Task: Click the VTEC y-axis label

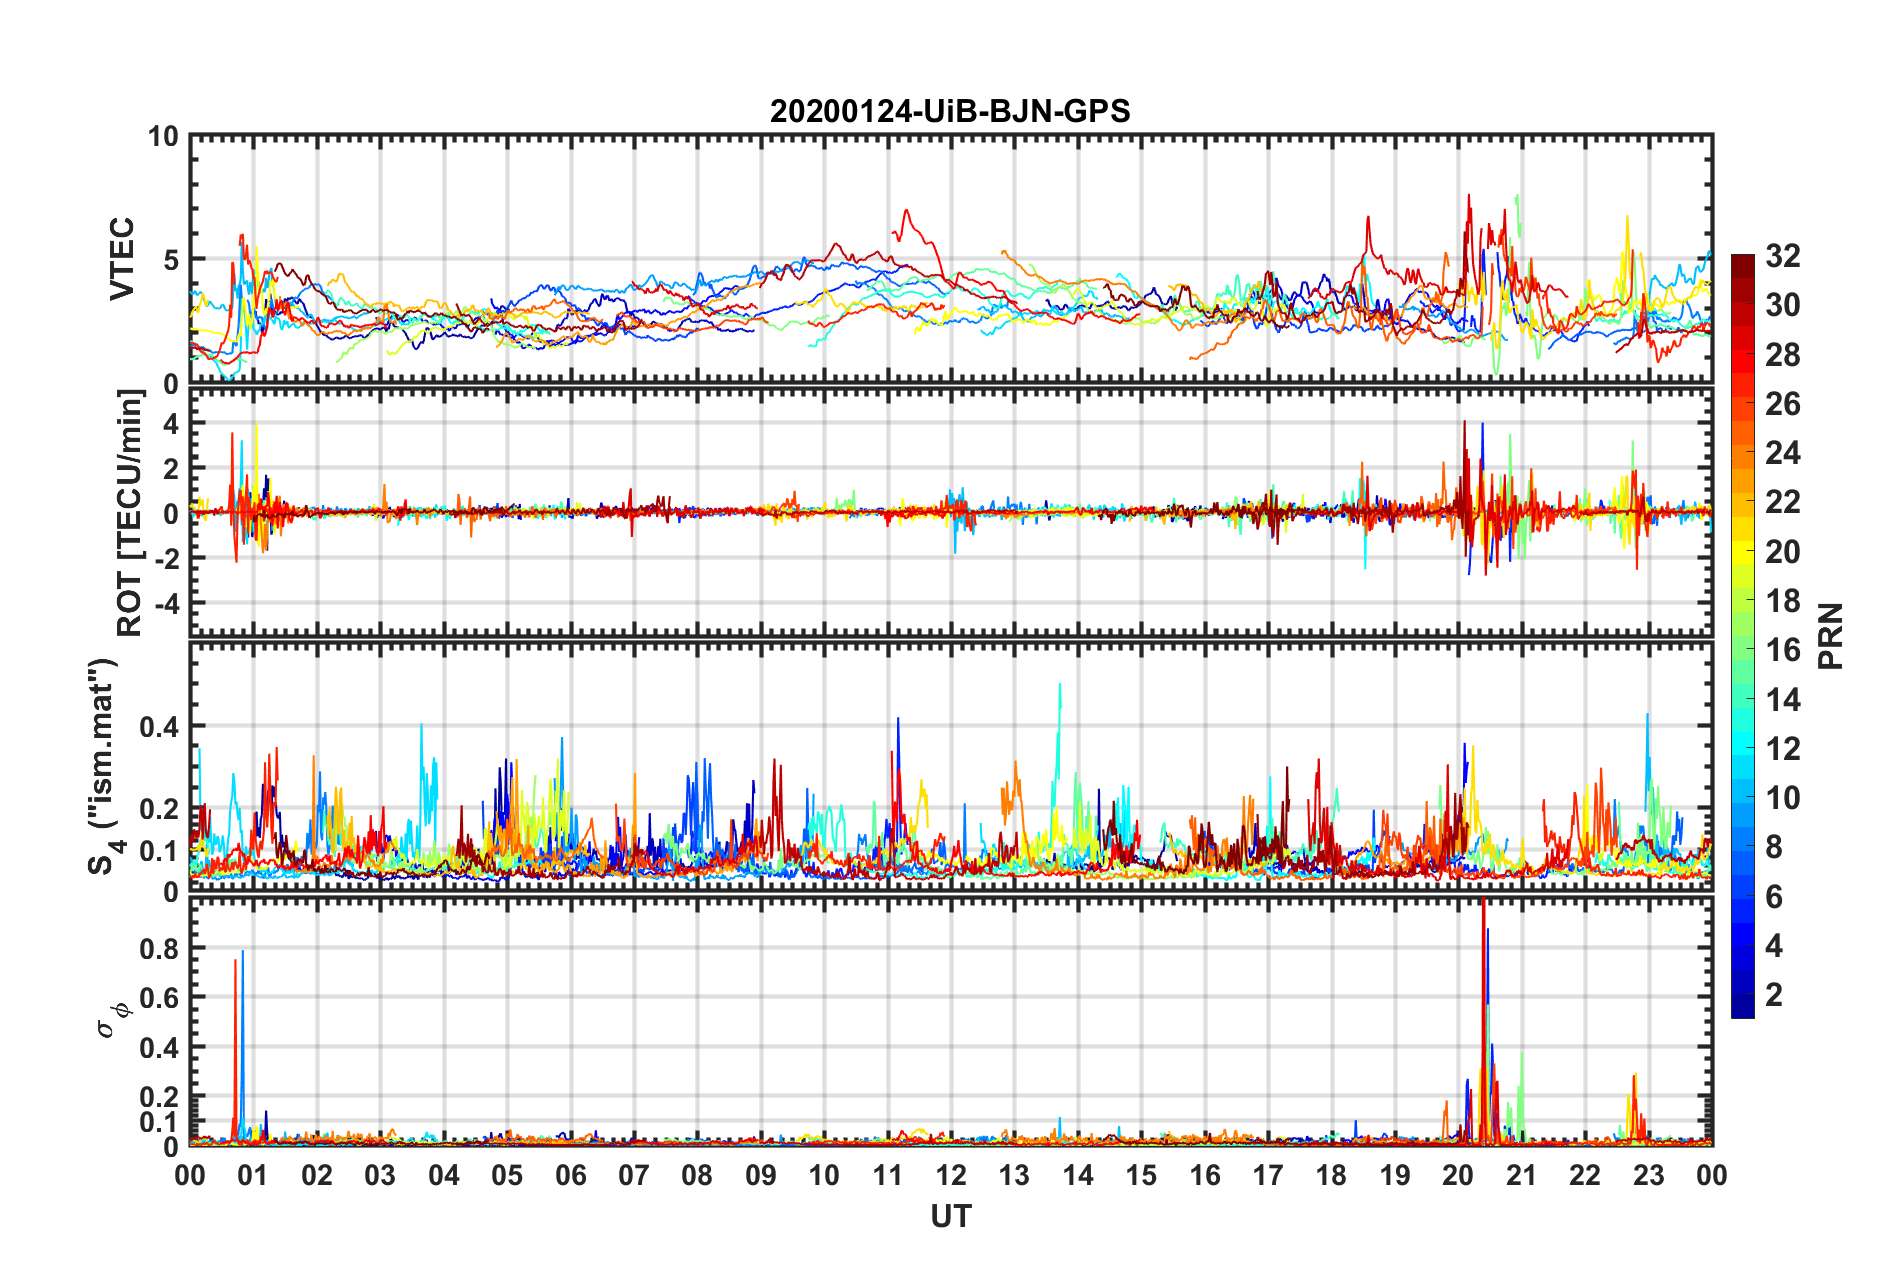Action: click(x=122, y=259)
